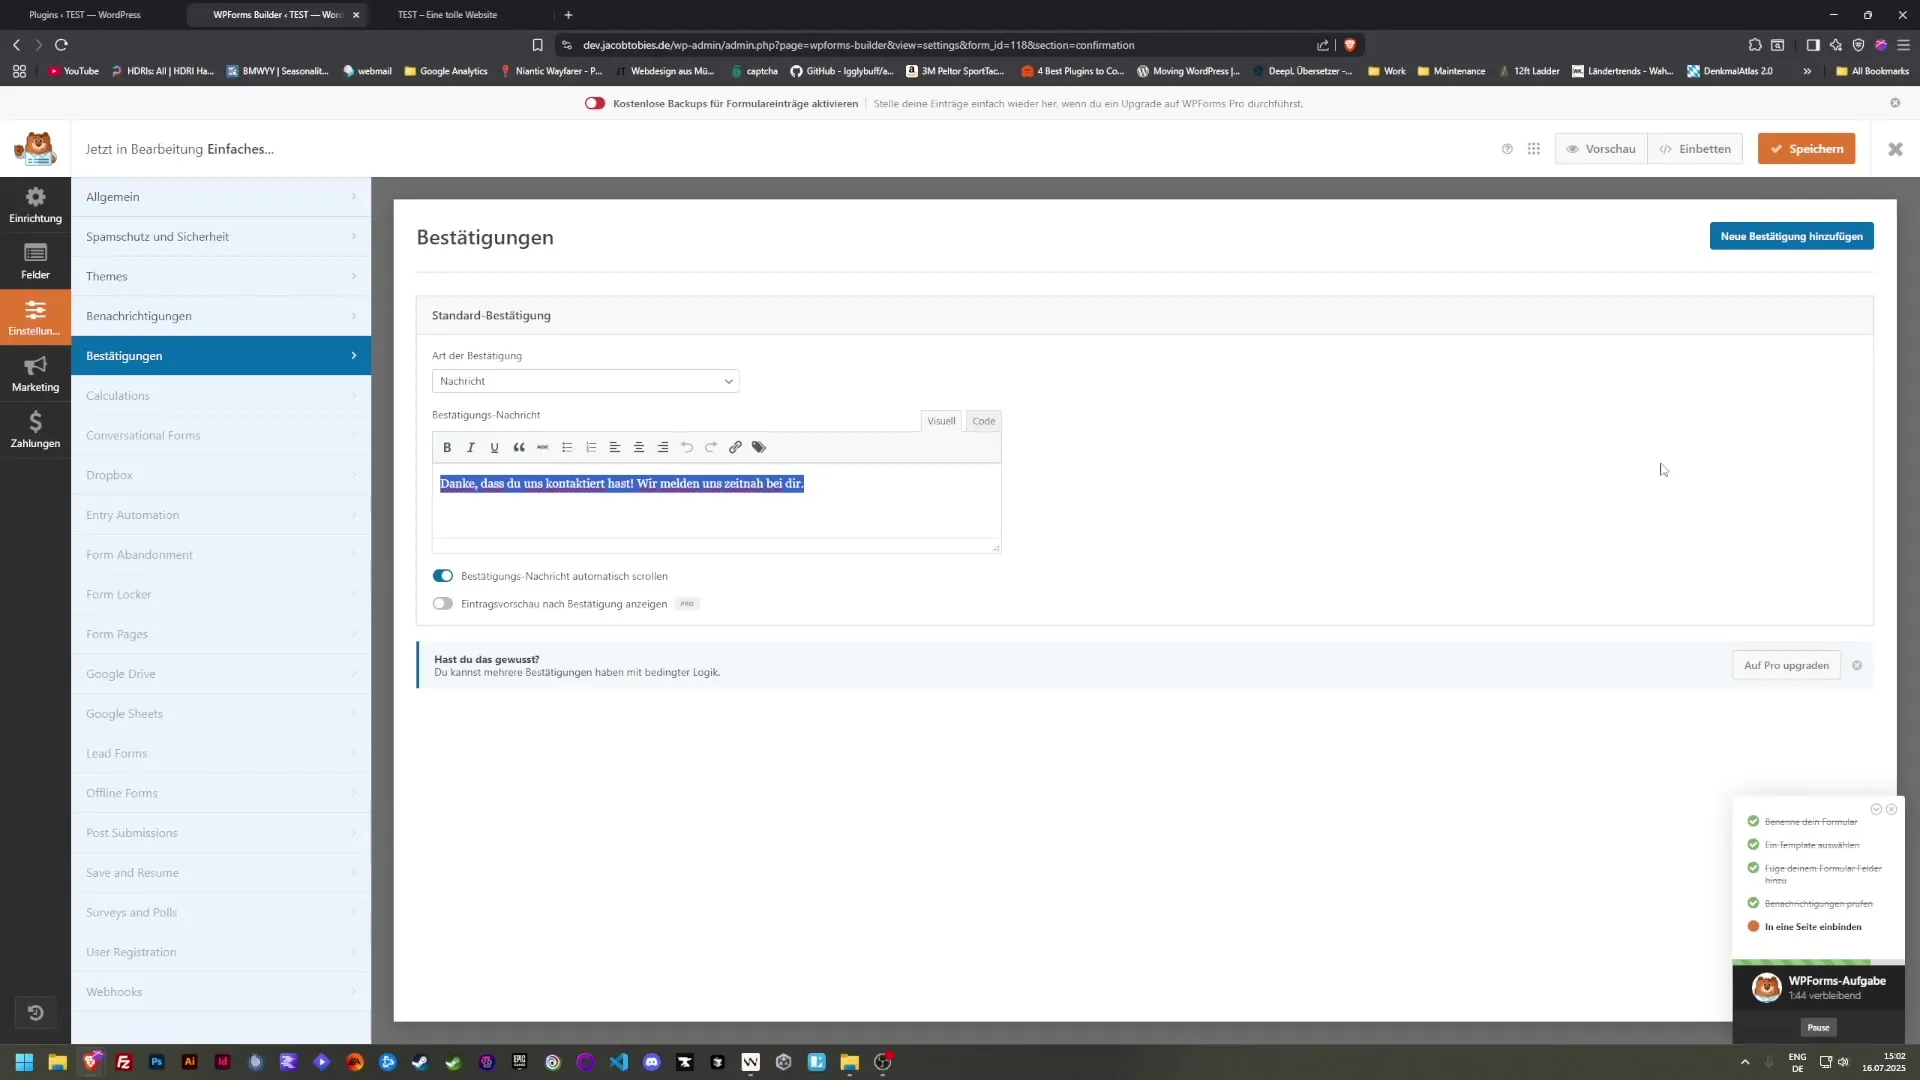This screenshot has width=1920, height=1080.
Task: Create a bulleted list in the editor
Action: point(567,447)
